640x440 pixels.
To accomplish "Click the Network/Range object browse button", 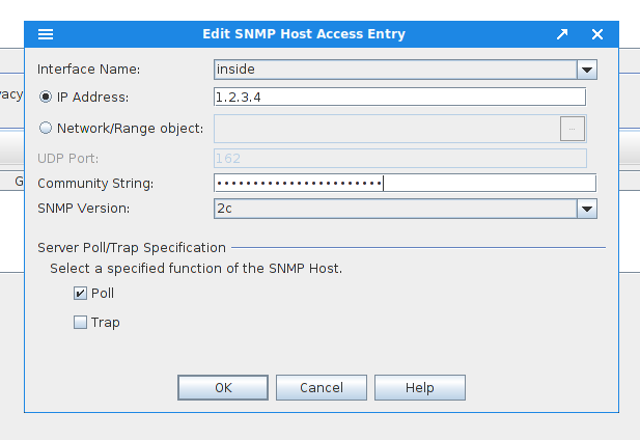I will click(x=572, y=129).
